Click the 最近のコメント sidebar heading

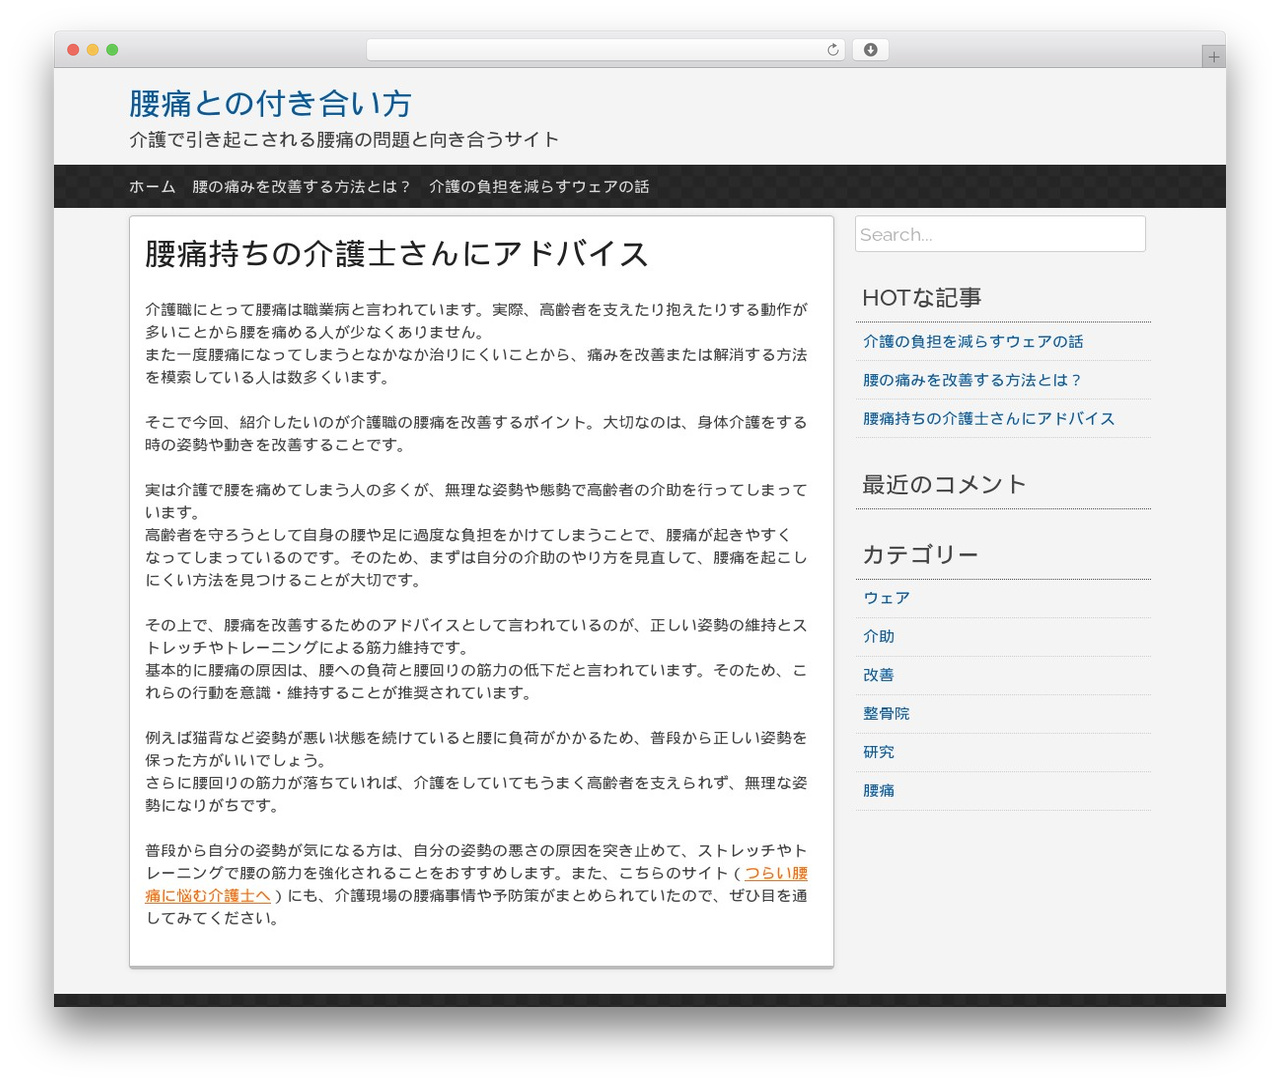pos(944,485)
